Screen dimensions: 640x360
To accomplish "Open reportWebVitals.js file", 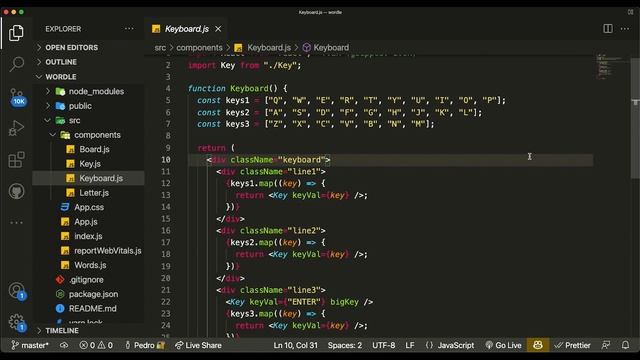I will pos(88,251).
